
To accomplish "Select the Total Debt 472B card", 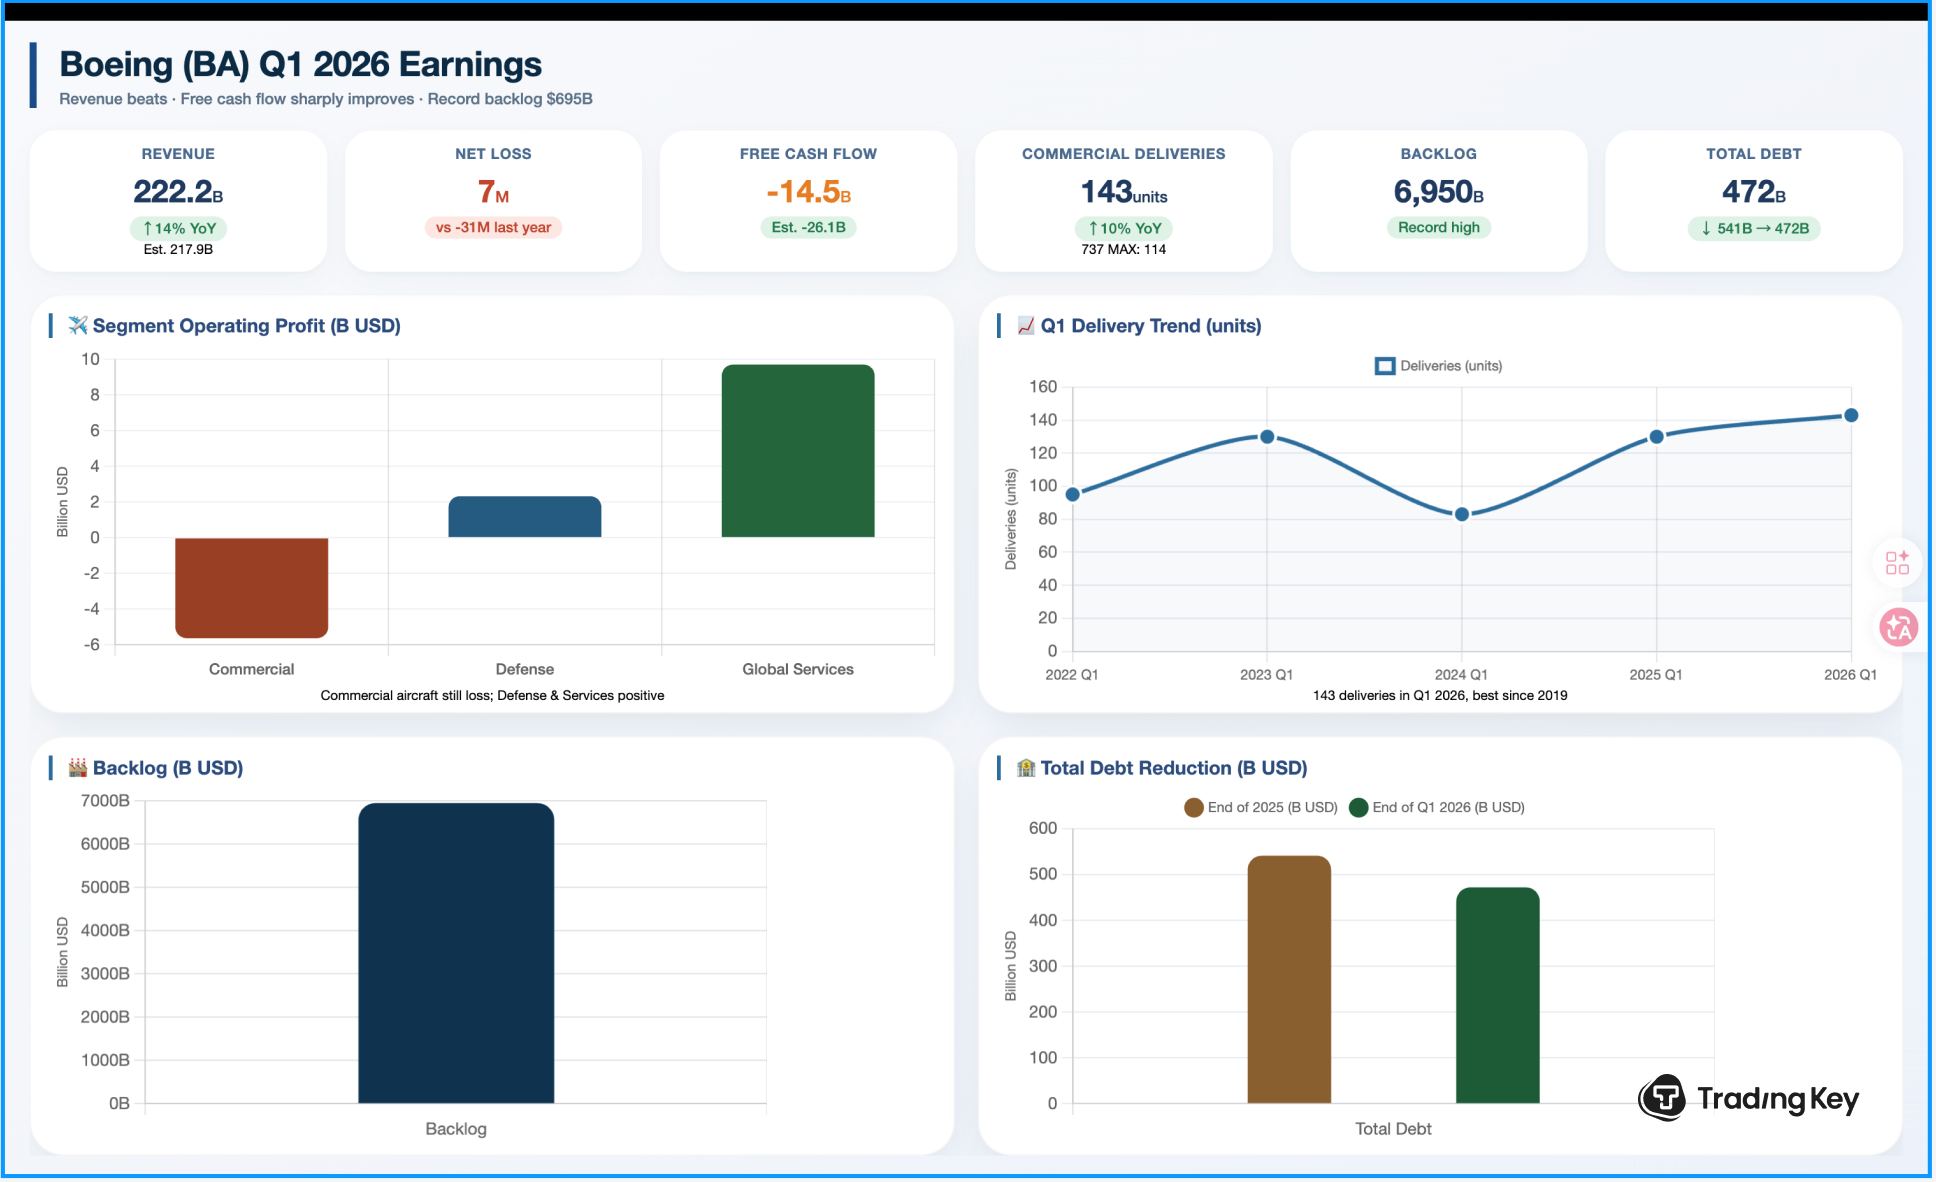I will coord(1753,200).
